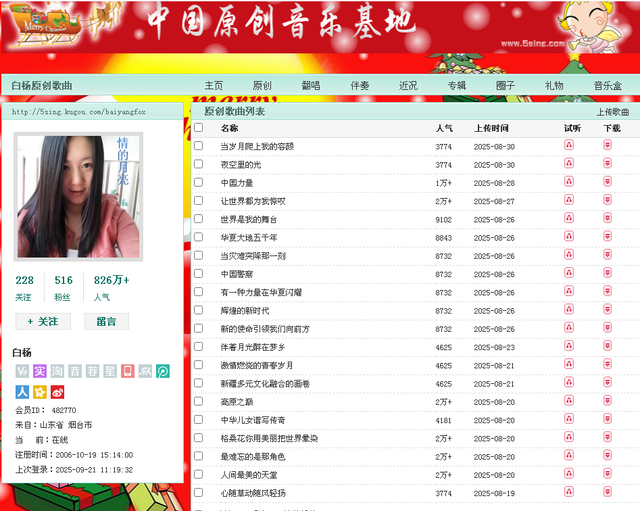The width and height of the screenshot is (640, 511).
Task: Open the song 新疆多元文化融合的画卷
Action: (265, 383)
